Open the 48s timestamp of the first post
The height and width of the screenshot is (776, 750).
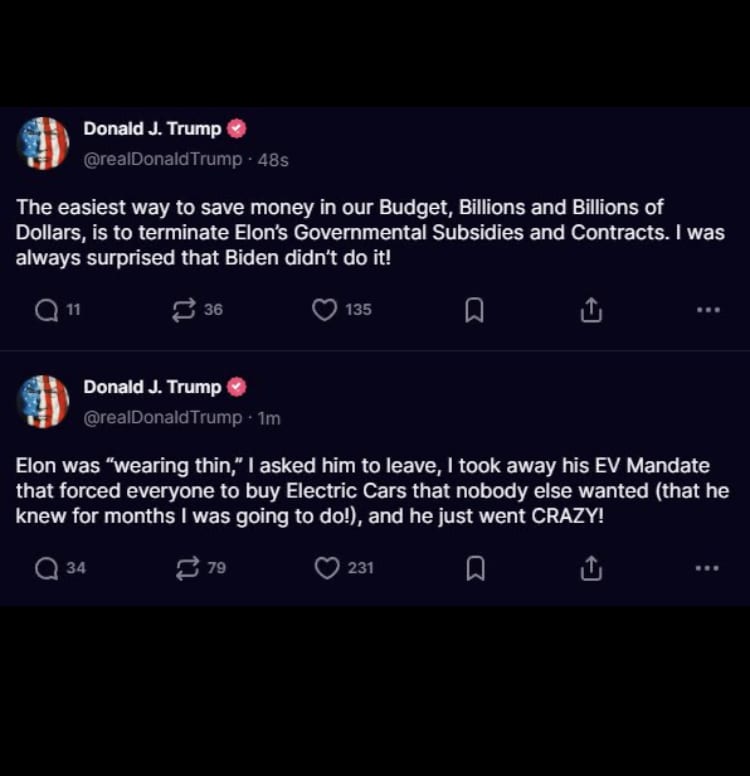[x=273, y=160]
